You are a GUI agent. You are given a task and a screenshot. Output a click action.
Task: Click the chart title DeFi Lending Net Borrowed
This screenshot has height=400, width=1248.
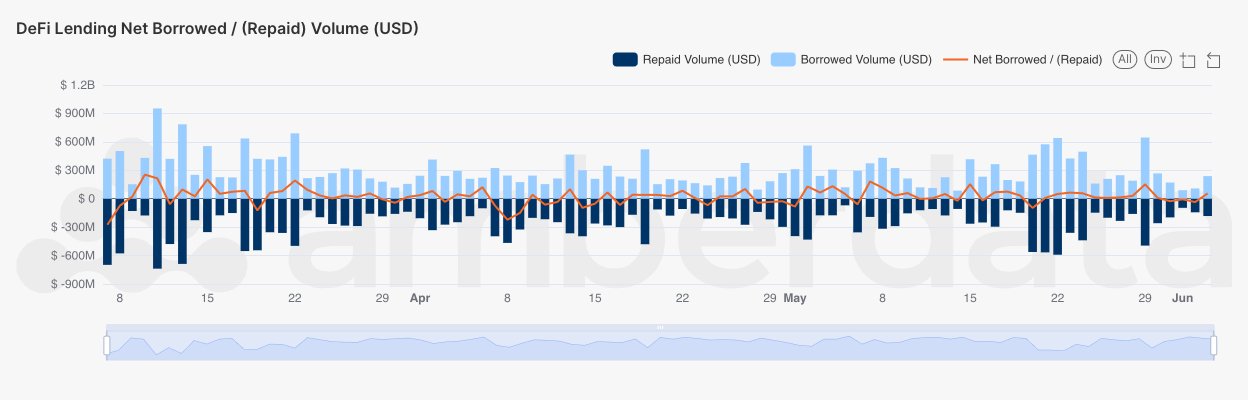click(217, 29)
